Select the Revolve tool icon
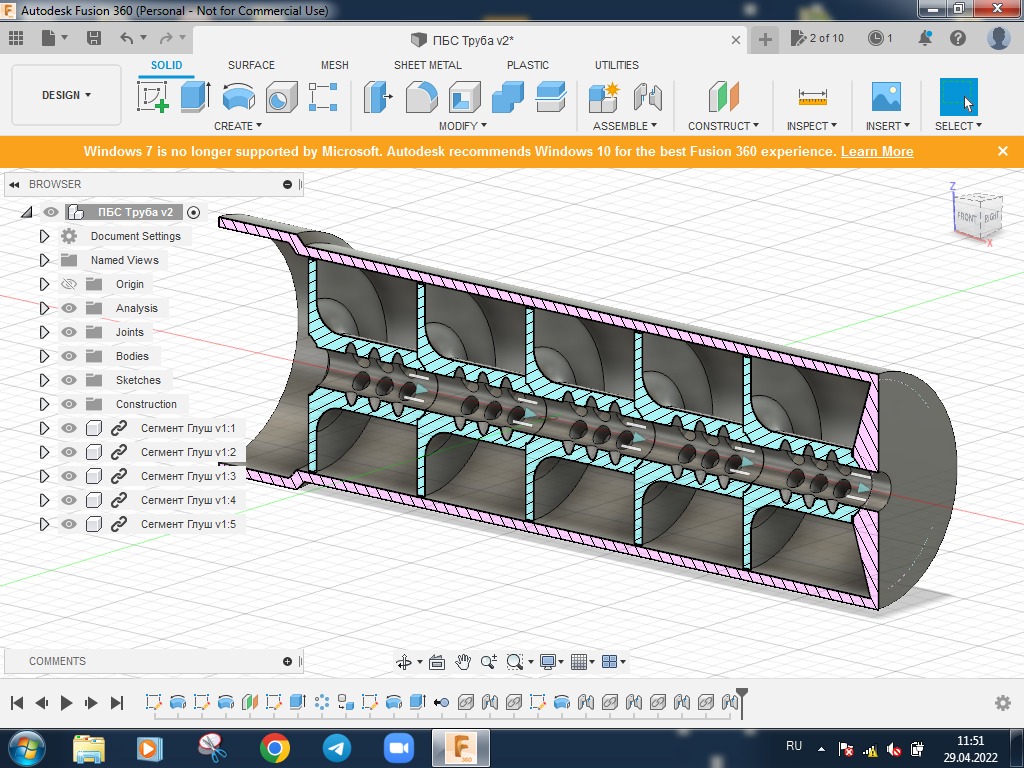This screenshot has width=1024, height=768. coord(238,97)
